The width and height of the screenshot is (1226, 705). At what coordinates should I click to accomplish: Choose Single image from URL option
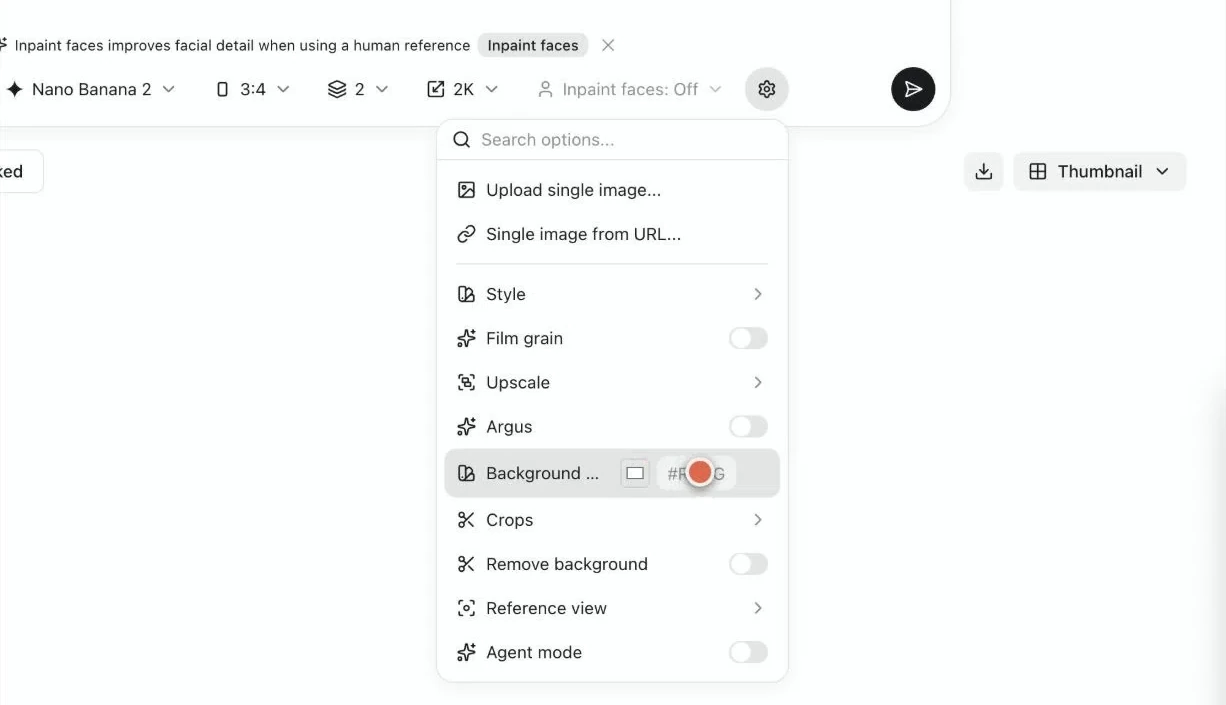612,234
